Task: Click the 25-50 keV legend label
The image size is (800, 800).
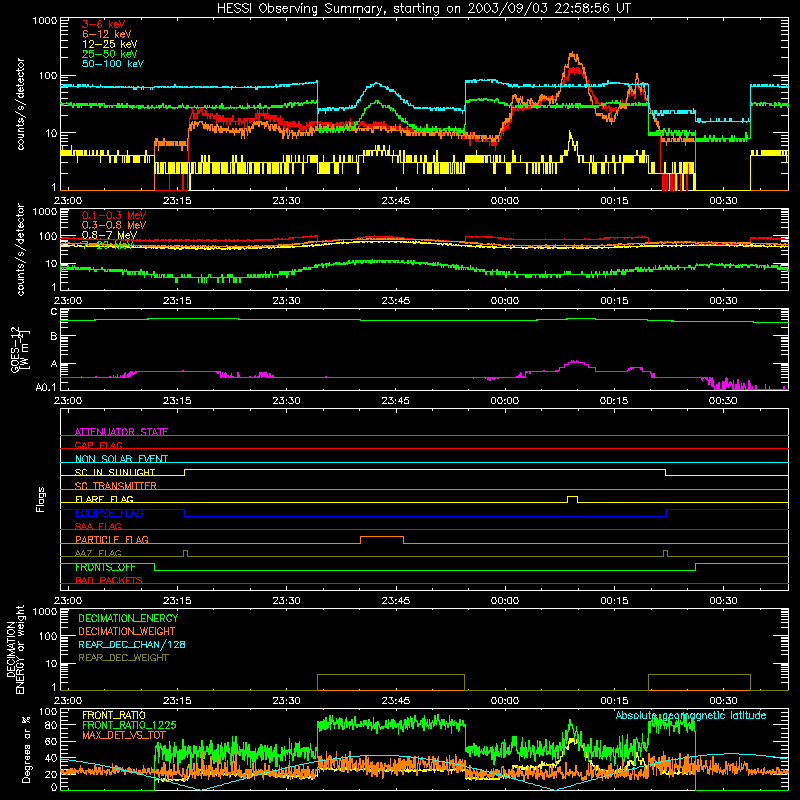Action: click(110, 54)
